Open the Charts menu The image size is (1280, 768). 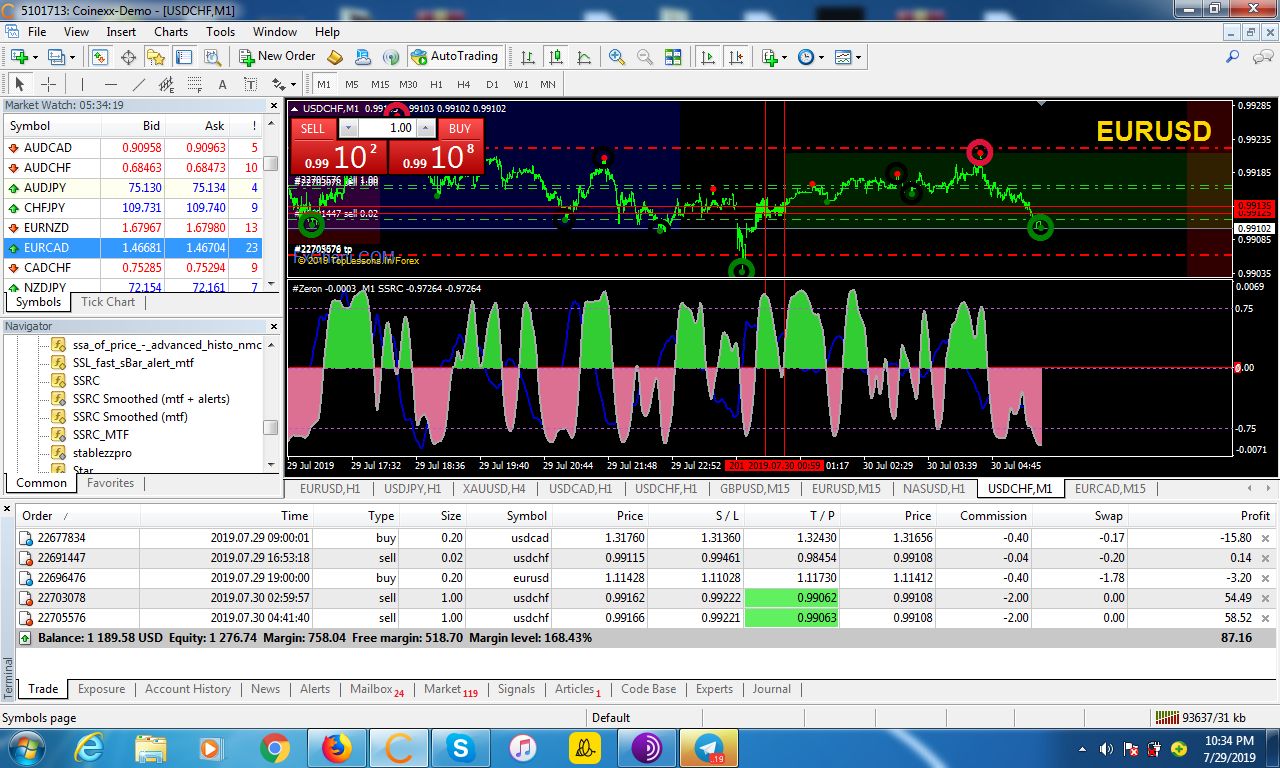click(x=171, y=32)
